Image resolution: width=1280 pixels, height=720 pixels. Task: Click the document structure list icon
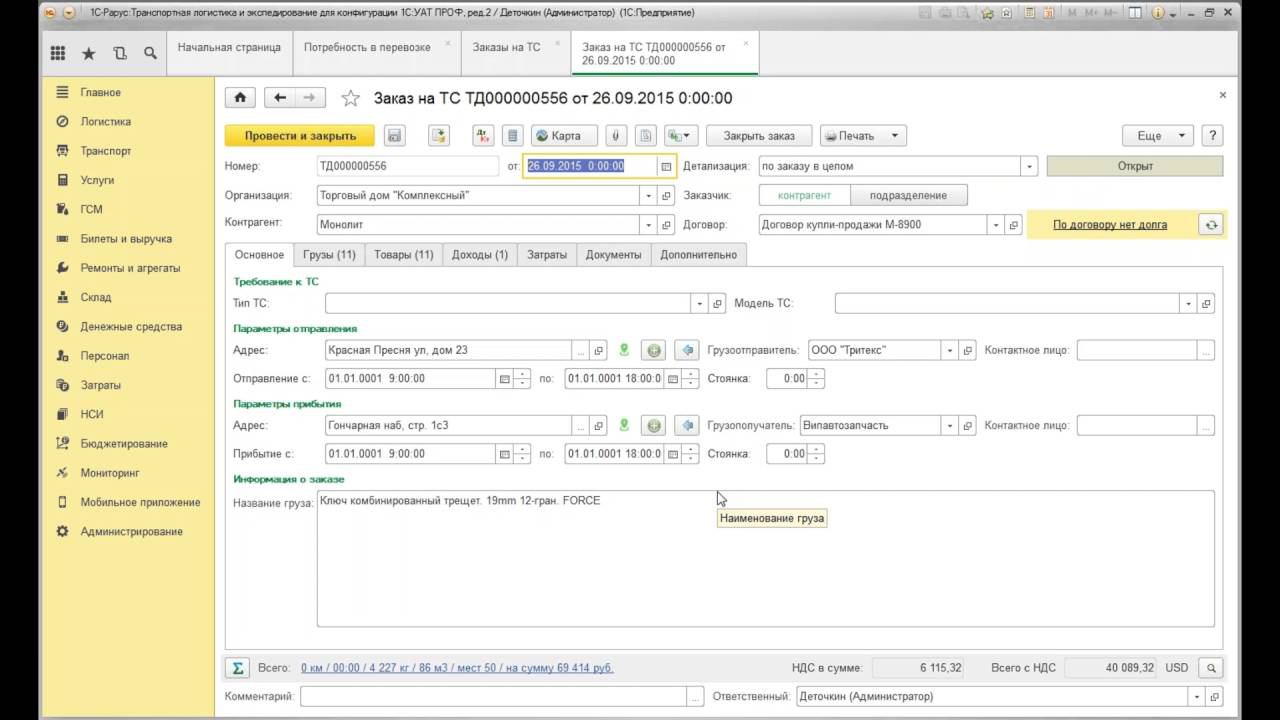click(x=512, y=136)
